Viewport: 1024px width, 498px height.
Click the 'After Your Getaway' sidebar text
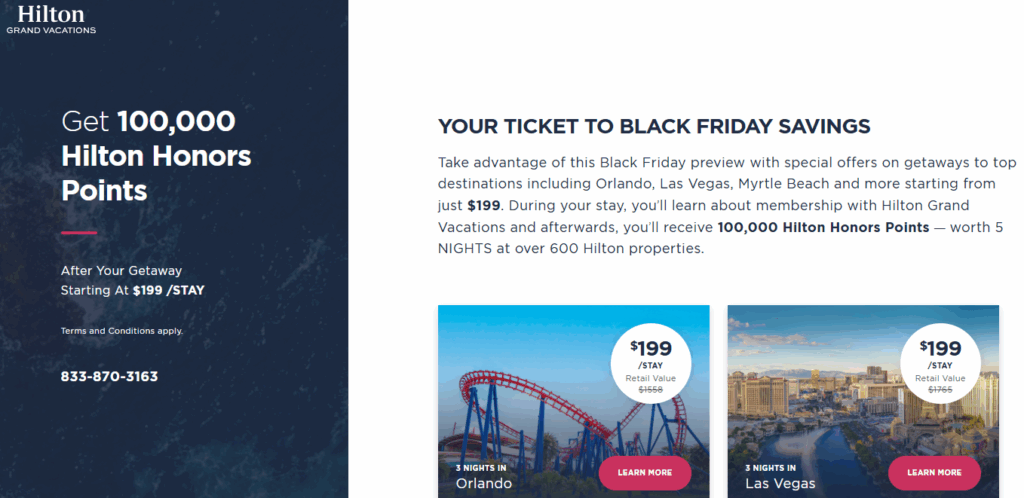coord(121,271)
